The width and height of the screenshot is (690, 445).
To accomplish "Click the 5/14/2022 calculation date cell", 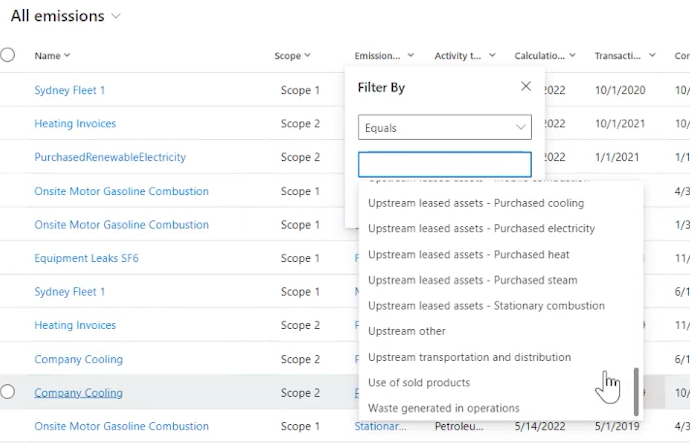I will [x=540, y=427].
